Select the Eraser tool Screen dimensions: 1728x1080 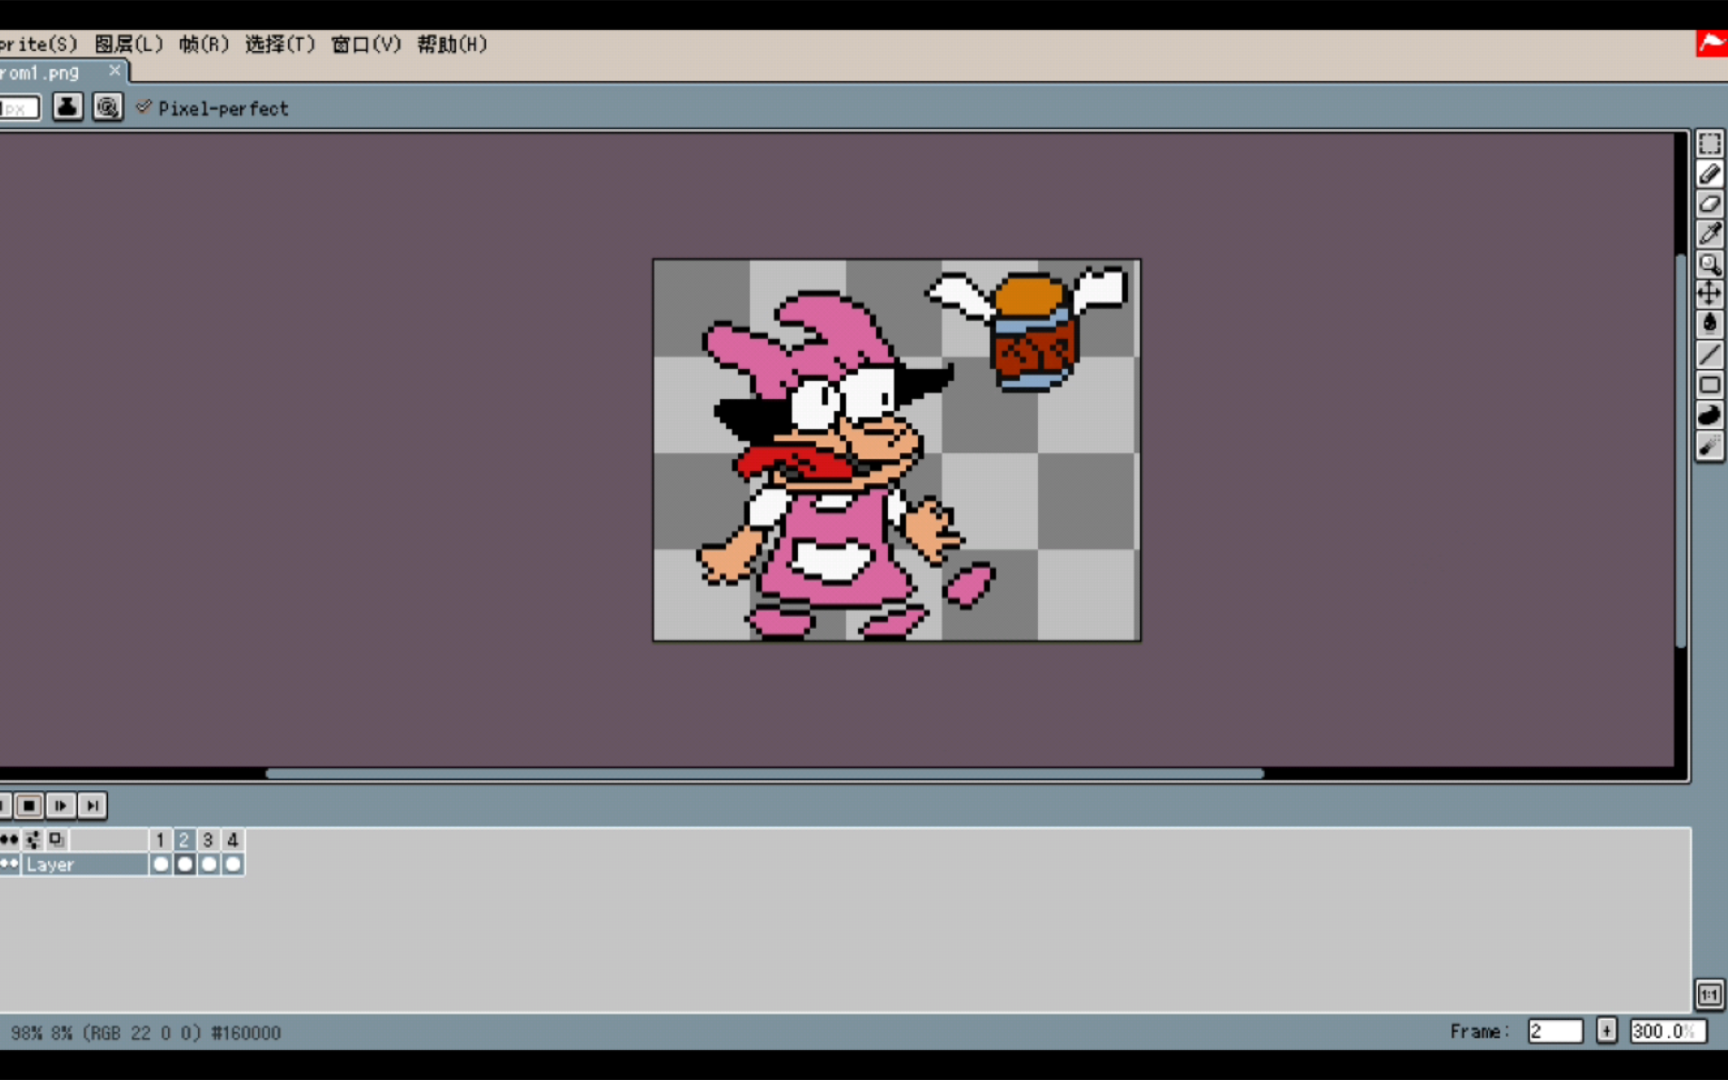pos(1709,204)
